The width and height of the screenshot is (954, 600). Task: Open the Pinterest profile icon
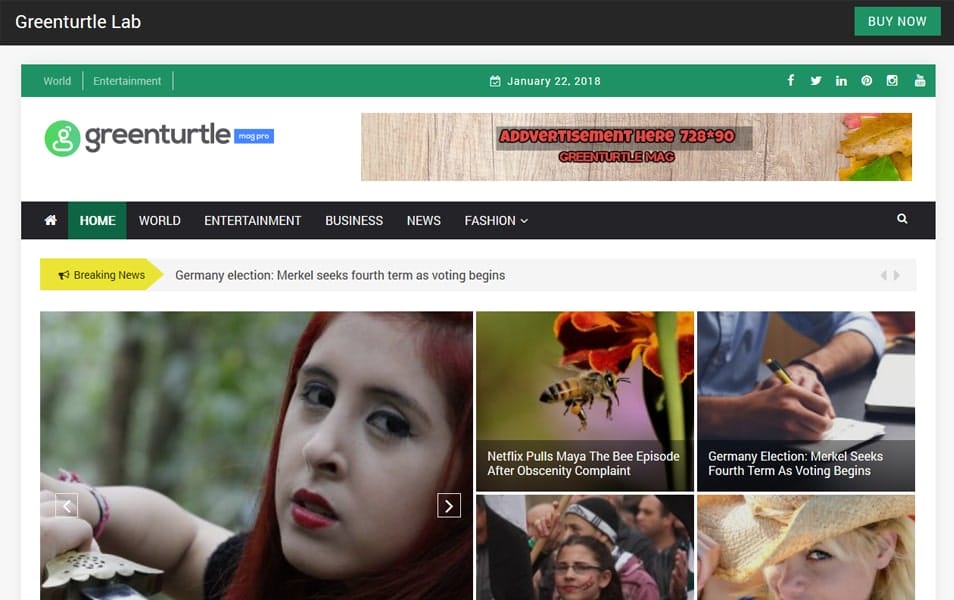pos(866,80)
